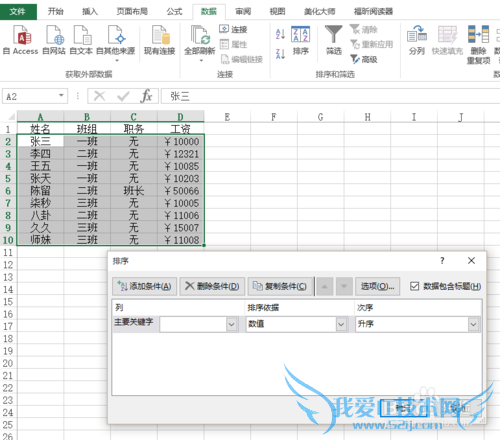This screenshot has width=500, height=440.
Task: Click cell containing ￥12321
Action: (181, 154)
